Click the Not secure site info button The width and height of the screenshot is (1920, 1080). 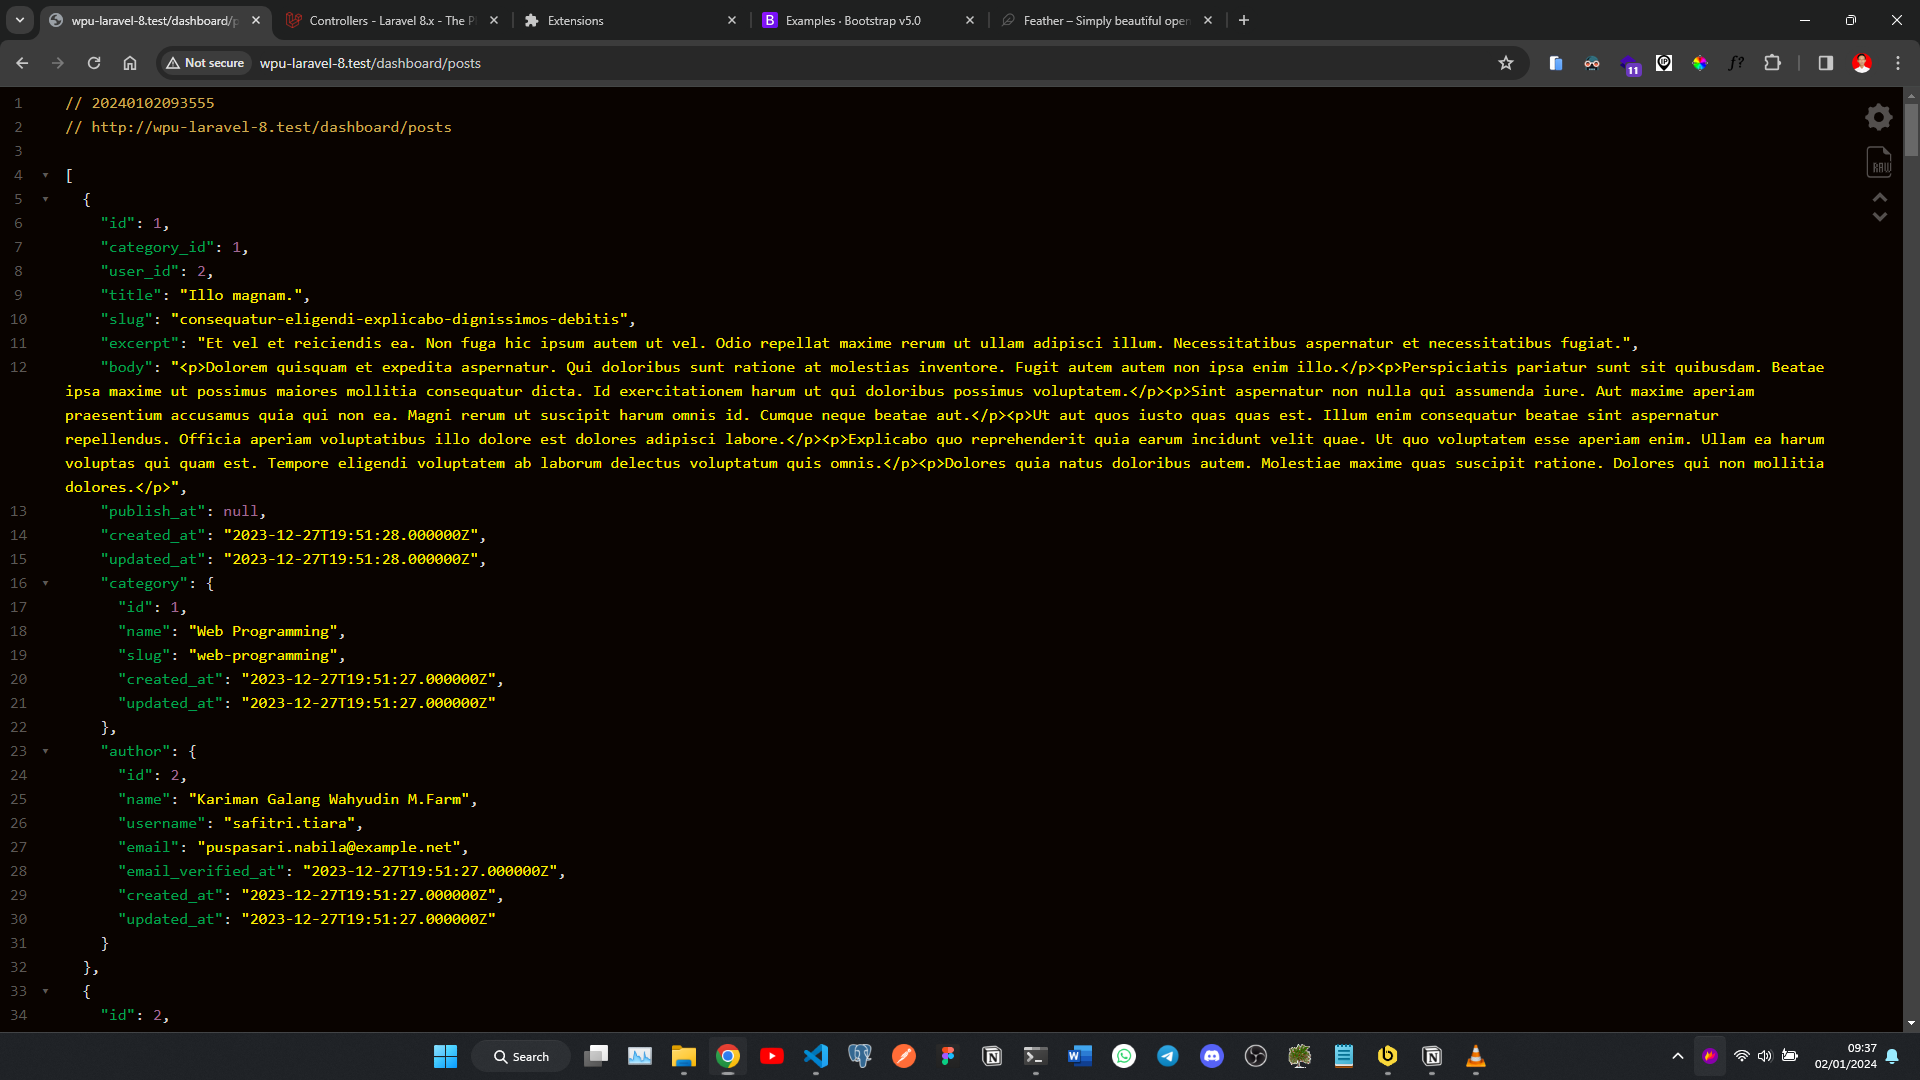tap(206, 63)
